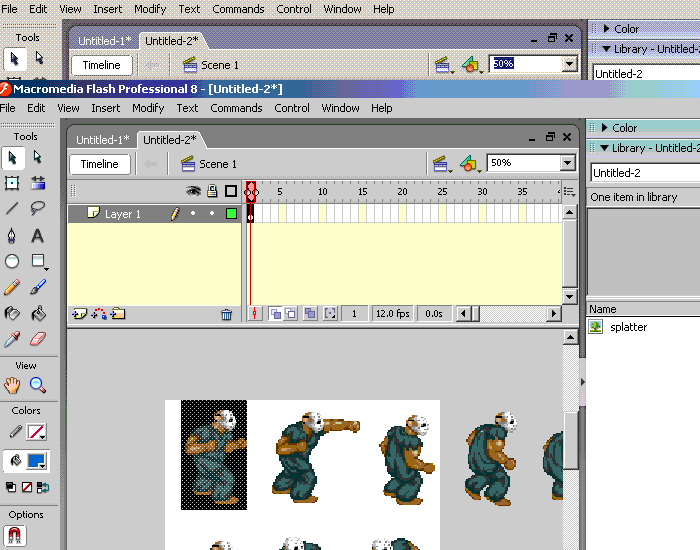Screen dimensions: 700x550
Task: Toggle show all layers as outlines
Action: click(231, 192)
